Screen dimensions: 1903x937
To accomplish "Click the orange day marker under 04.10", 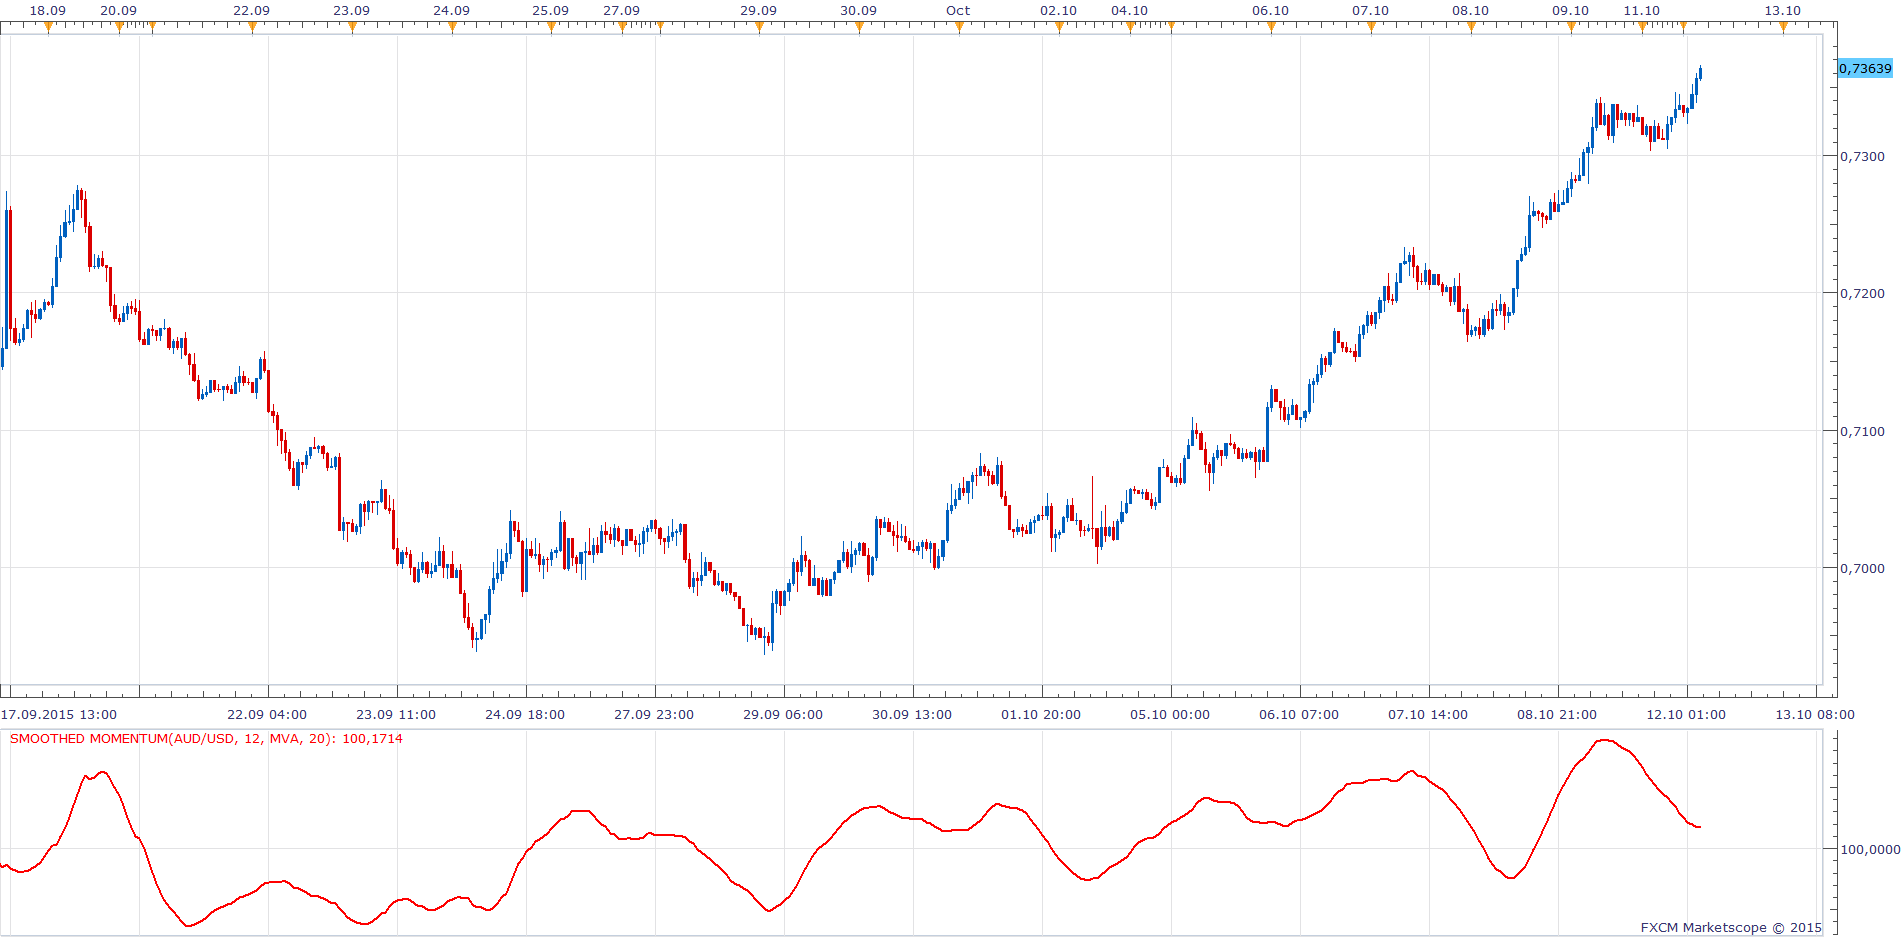I will click(1130, 27).
